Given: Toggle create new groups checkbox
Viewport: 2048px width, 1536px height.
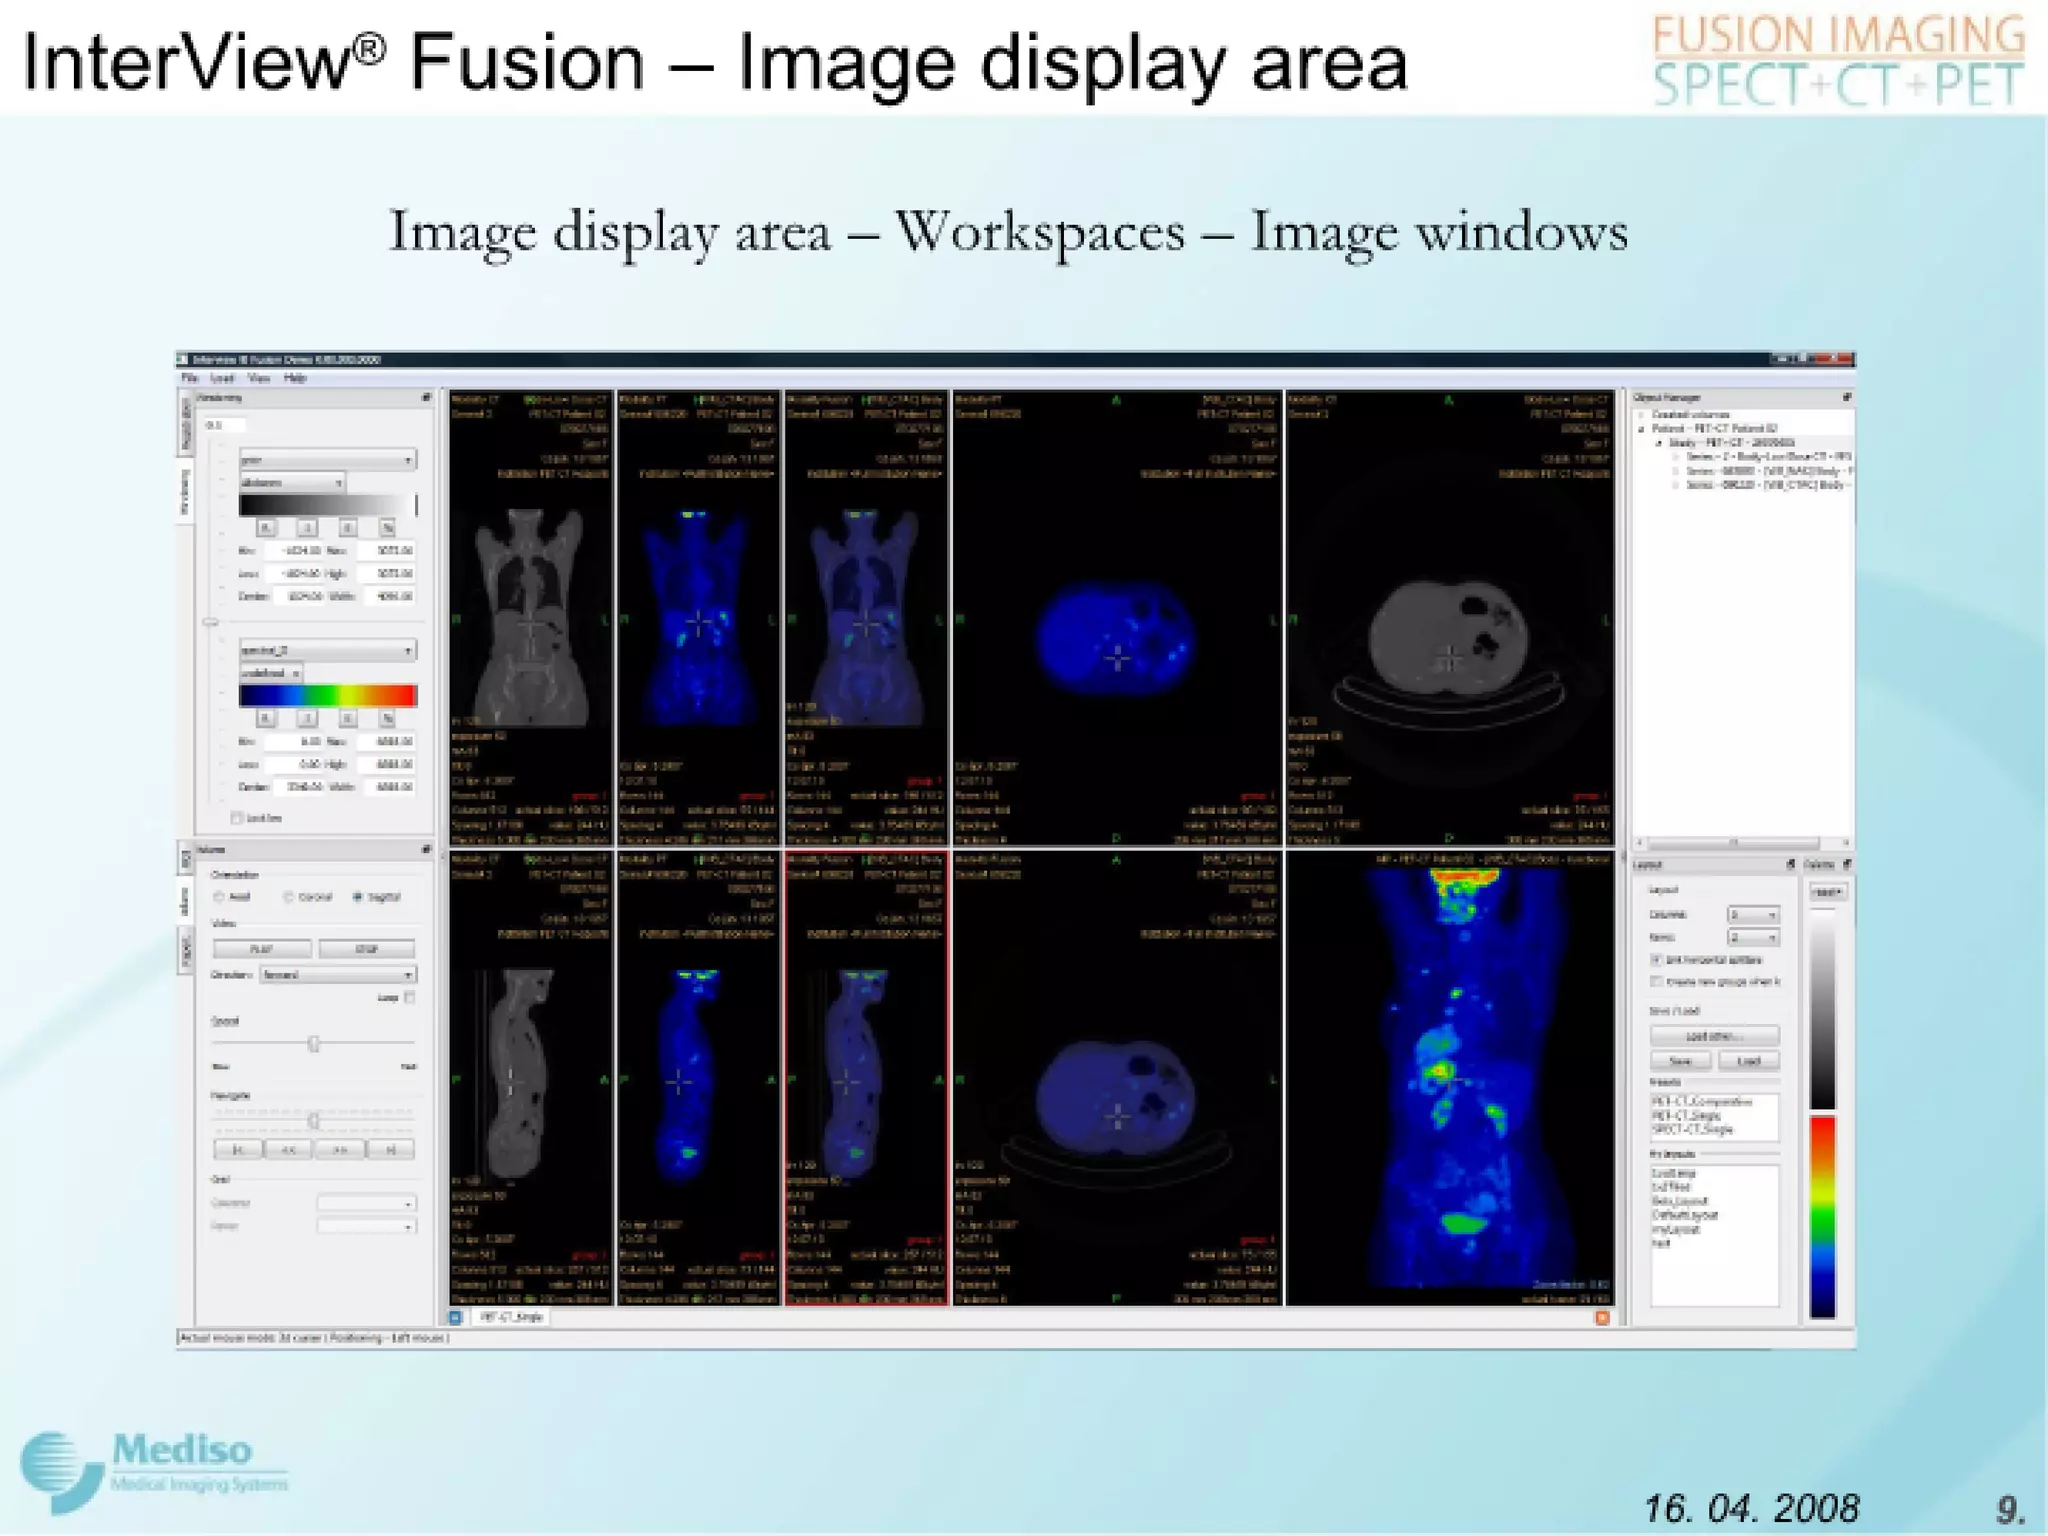Looking at the screenshot, I should [1657, 982].
